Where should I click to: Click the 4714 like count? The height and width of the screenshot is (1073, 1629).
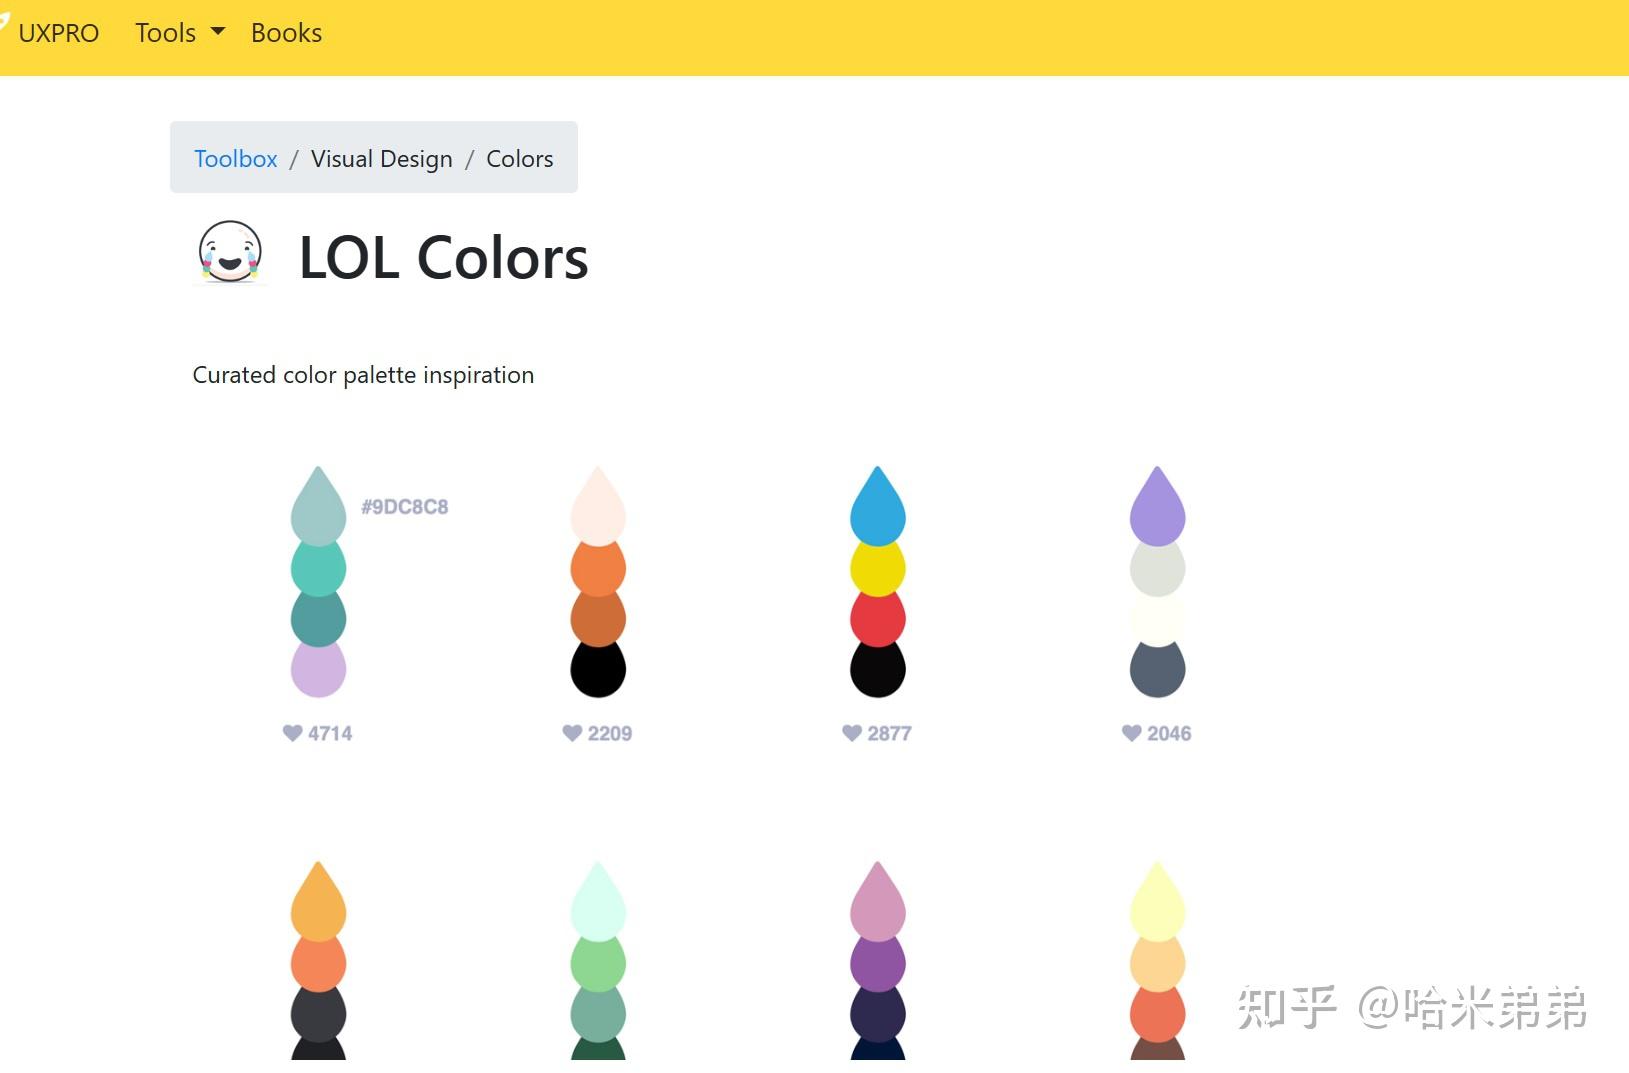330,733
